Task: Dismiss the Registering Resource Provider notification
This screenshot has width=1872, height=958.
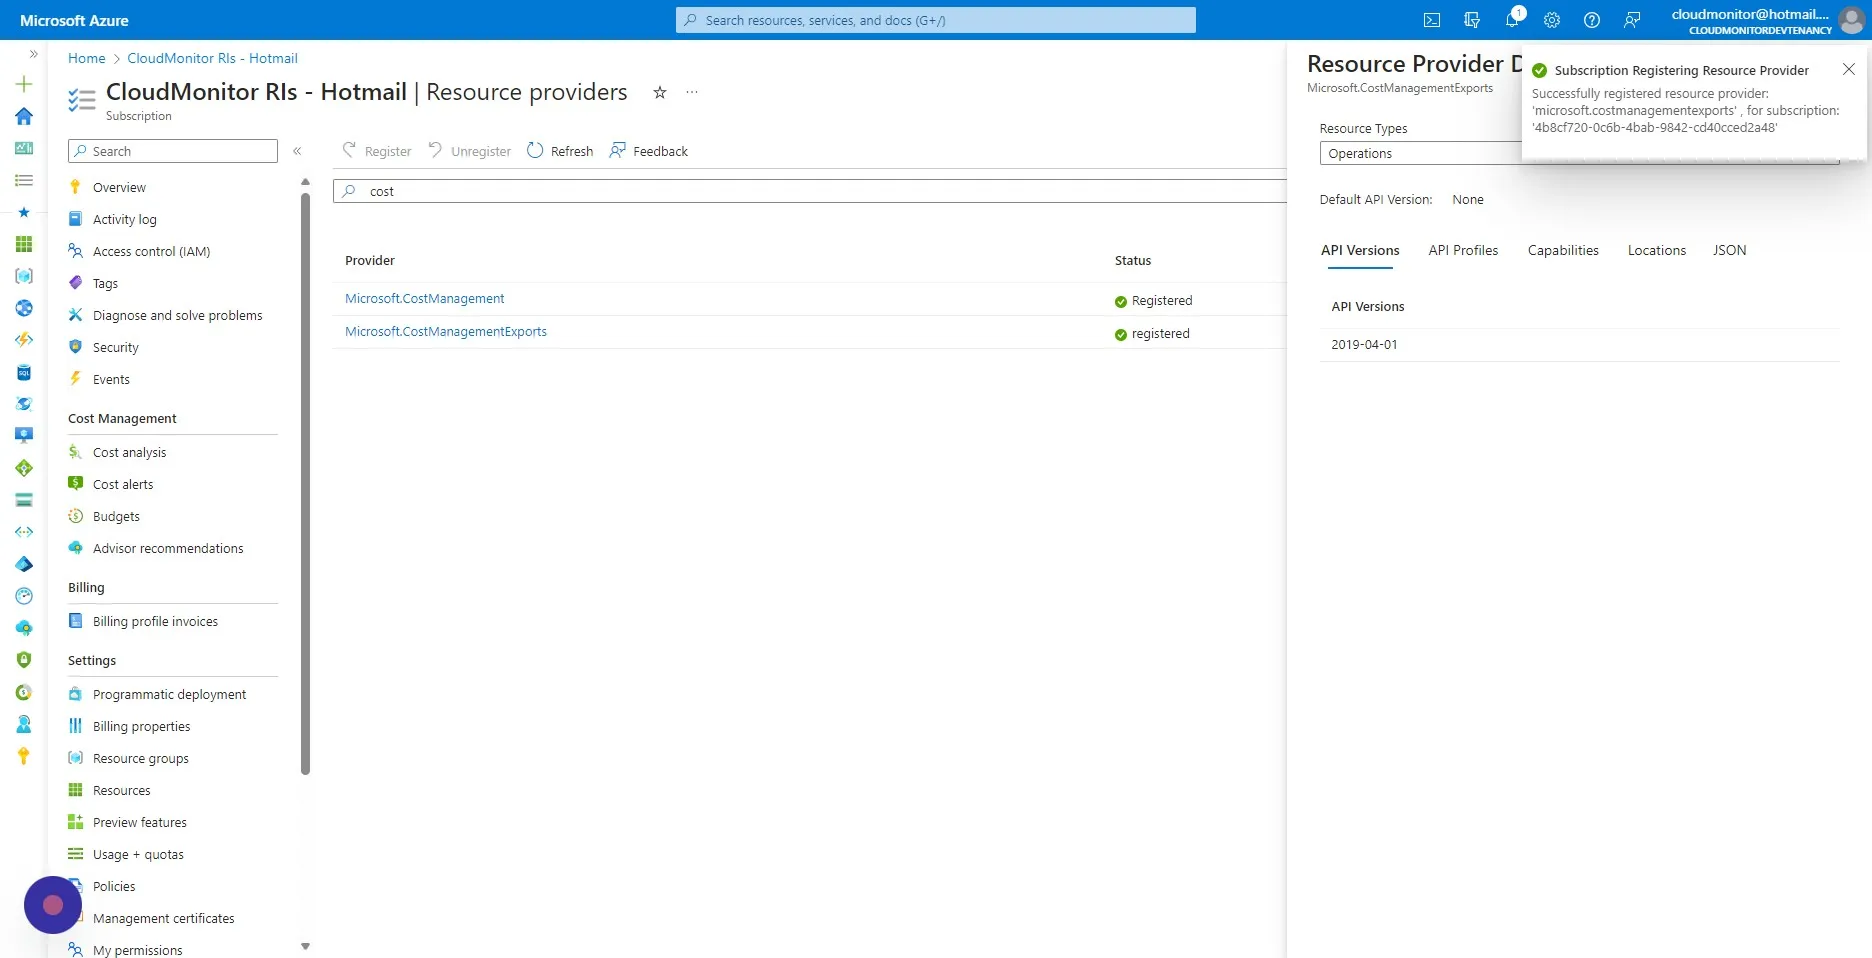Action: [1849, 69]
